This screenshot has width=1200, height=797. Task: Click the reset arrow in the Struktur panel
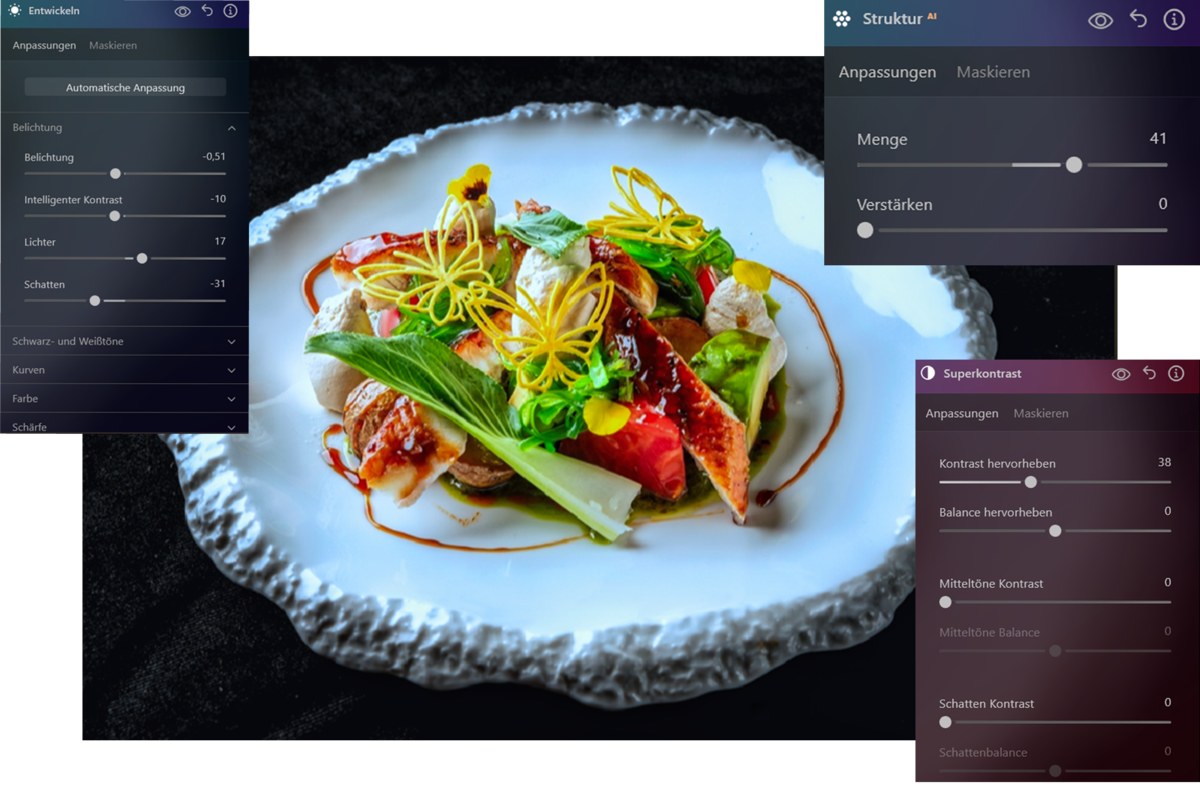(x=1137, y=19)
